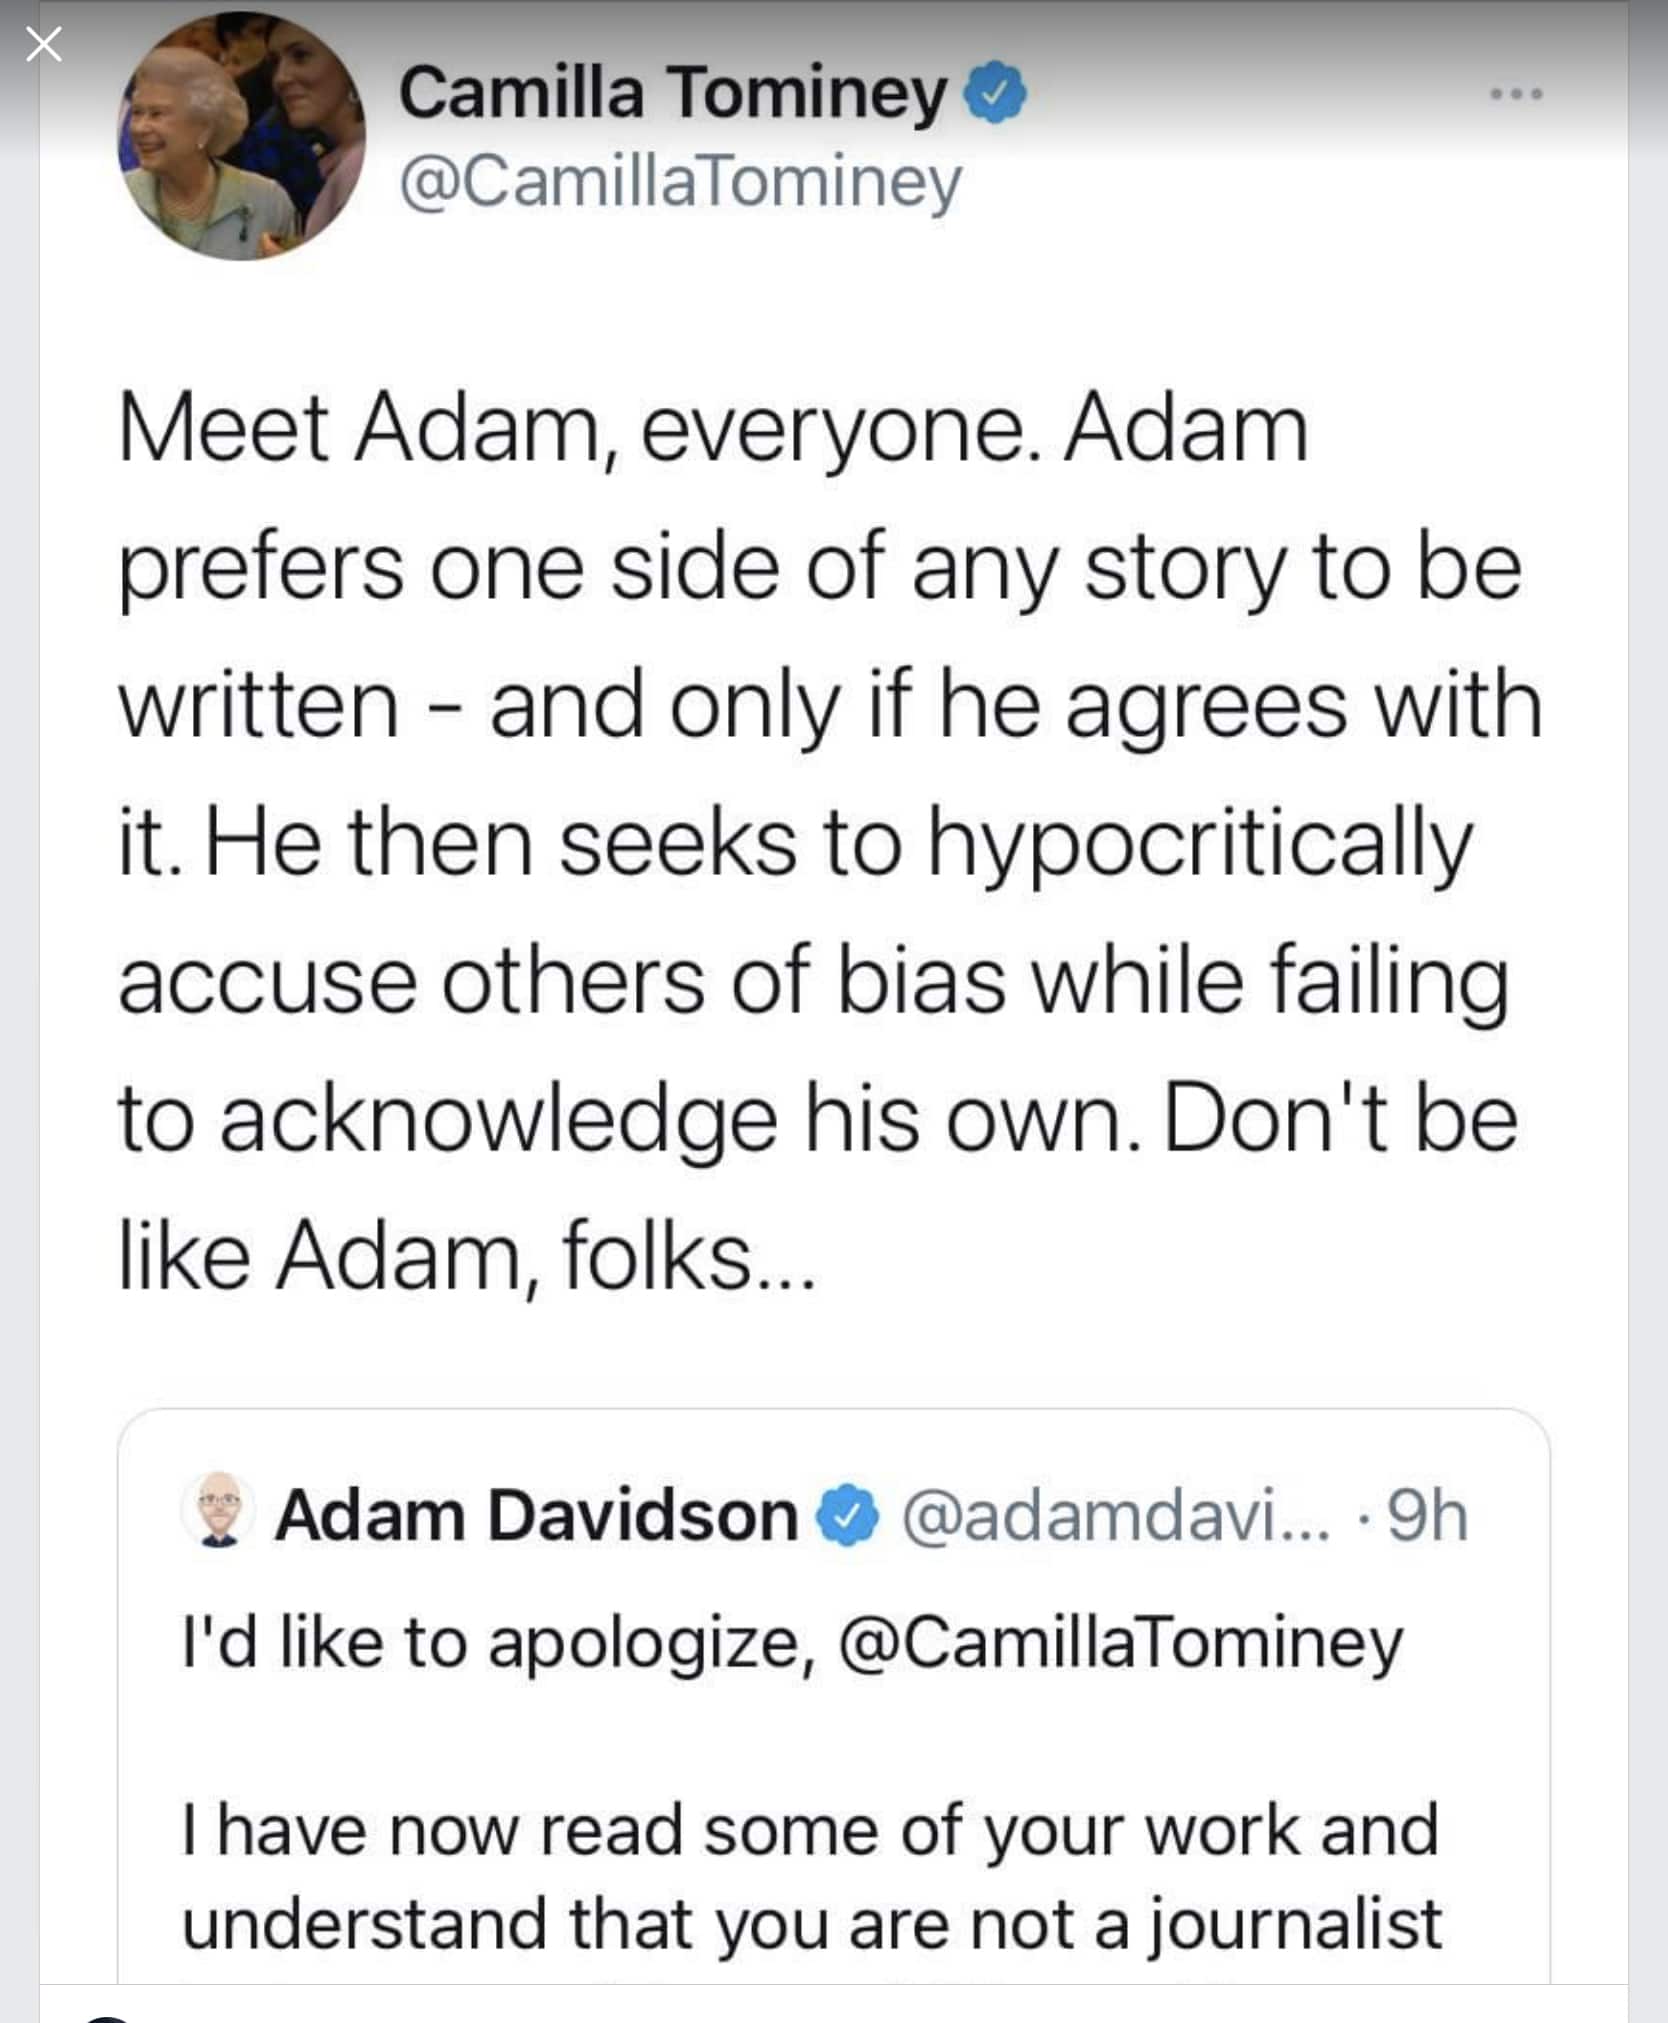Click Camilla Tominey's round profile photo
This screenshot has width=1668, height=2023.
(x=241, y=137)
